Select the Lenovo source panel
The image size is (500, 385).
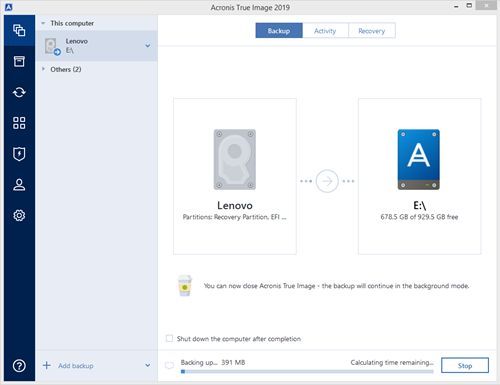click(235, 176)
